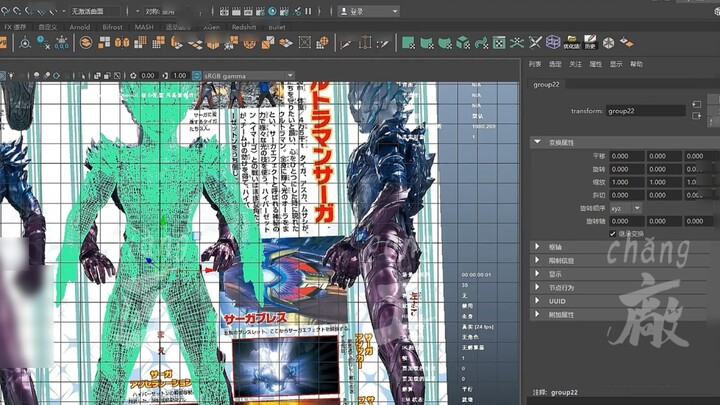720x405 pixels.
Task: Click the 优化 folder shelf icon
Action: [x=572, y=42]
